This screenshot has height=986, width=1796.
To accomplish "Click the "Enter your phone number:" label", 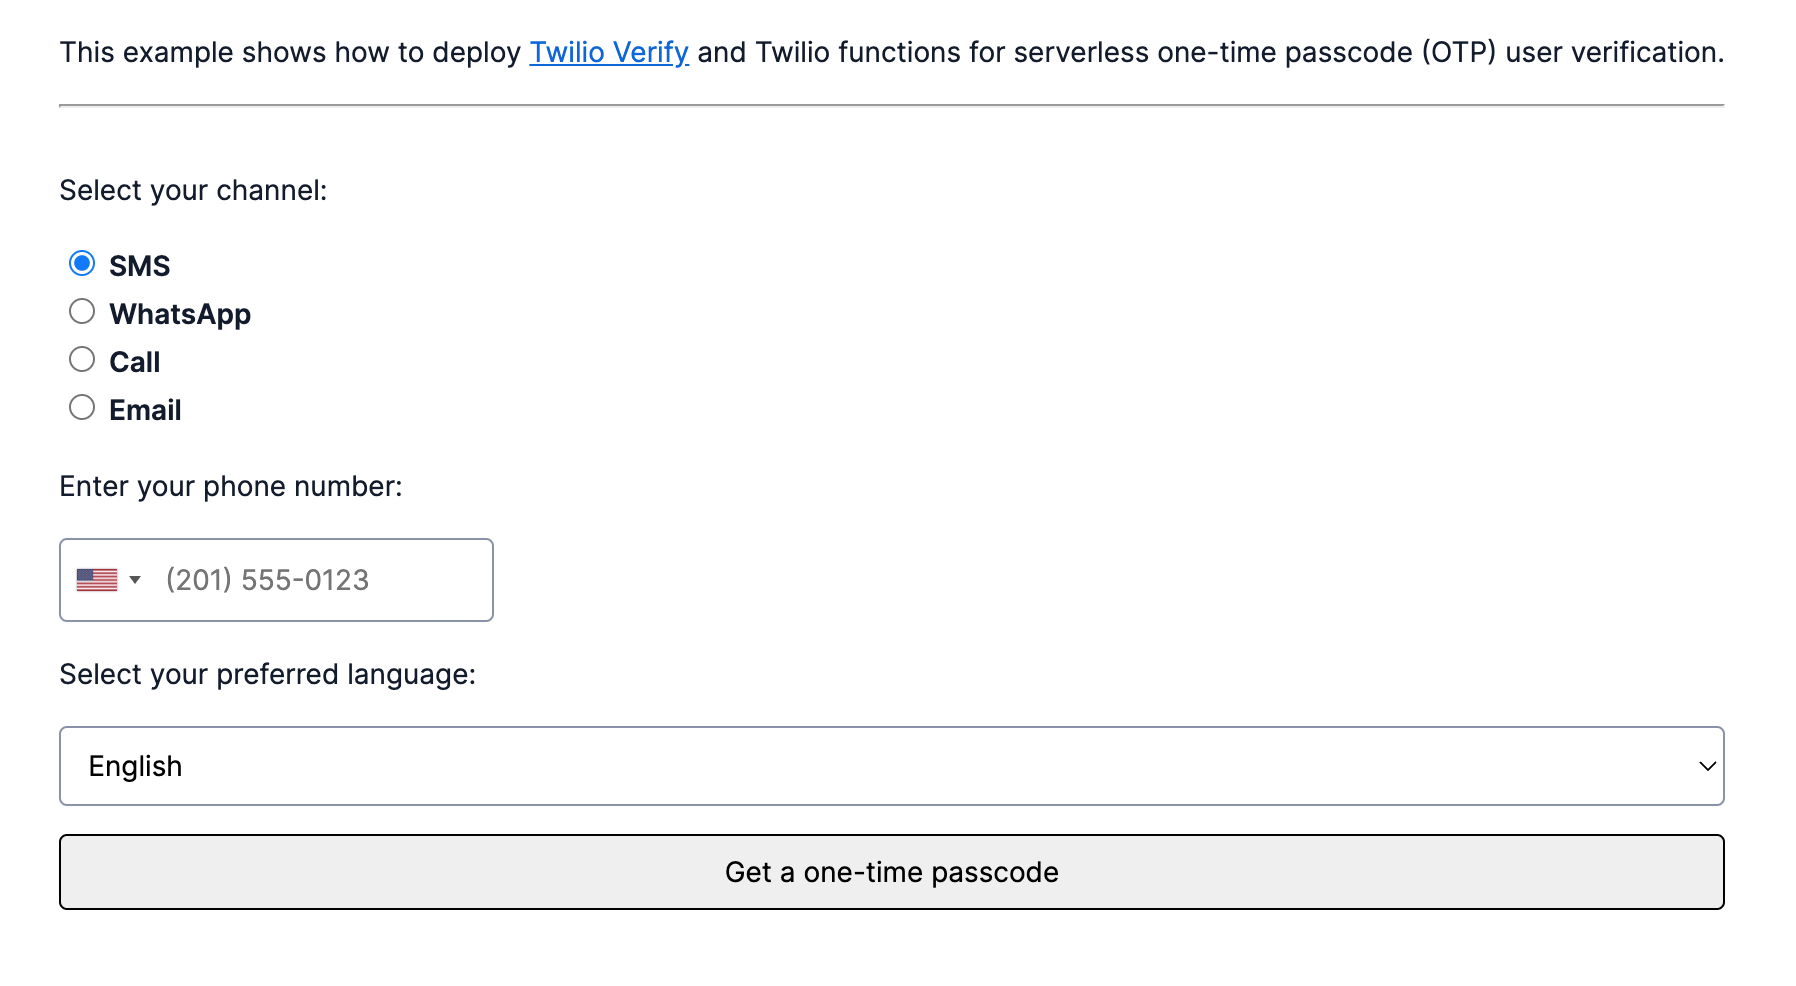I will coord(231,486).
